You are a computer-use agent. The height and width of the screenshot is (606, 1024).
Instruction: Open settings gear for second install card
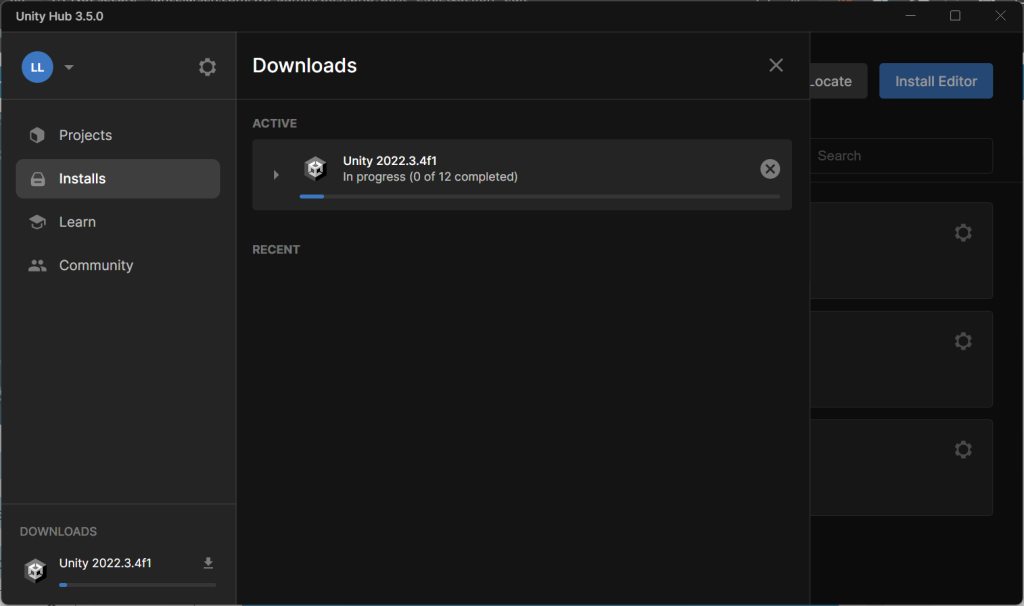[963, 341]
